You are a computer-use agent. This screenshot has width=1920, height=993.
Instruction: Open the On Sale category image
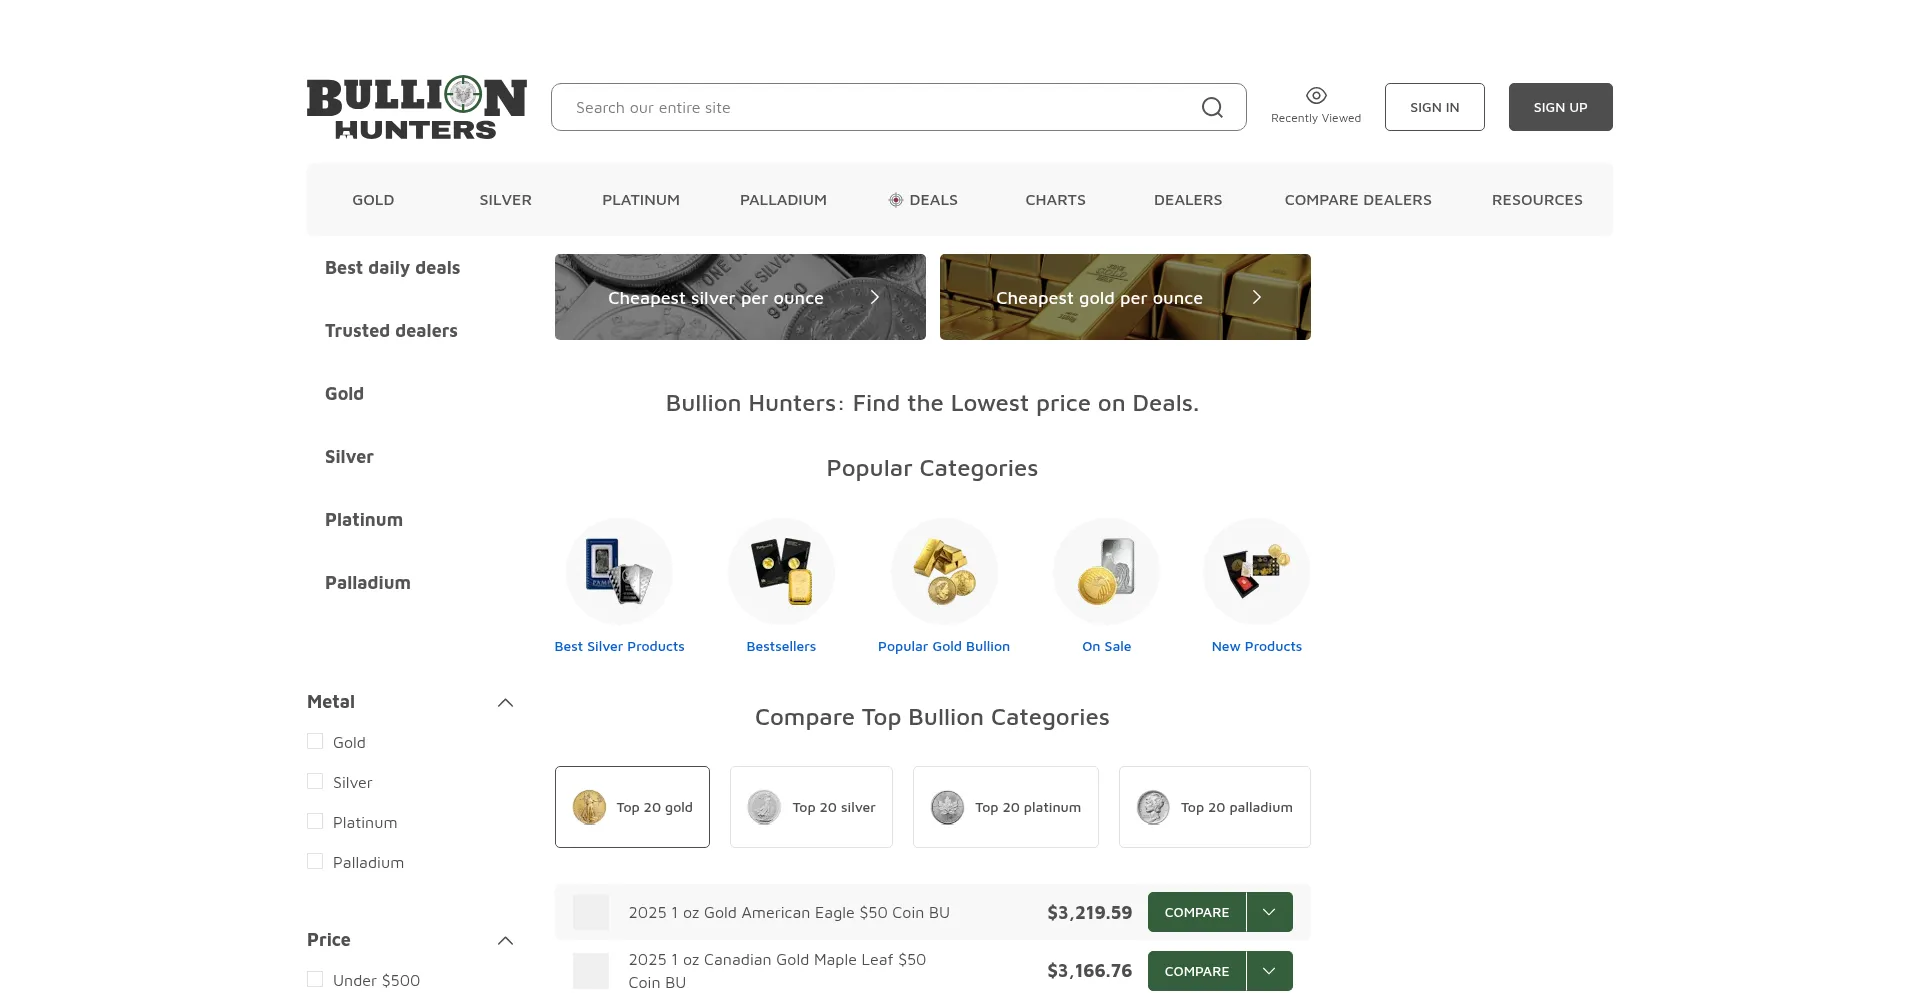1106,571
